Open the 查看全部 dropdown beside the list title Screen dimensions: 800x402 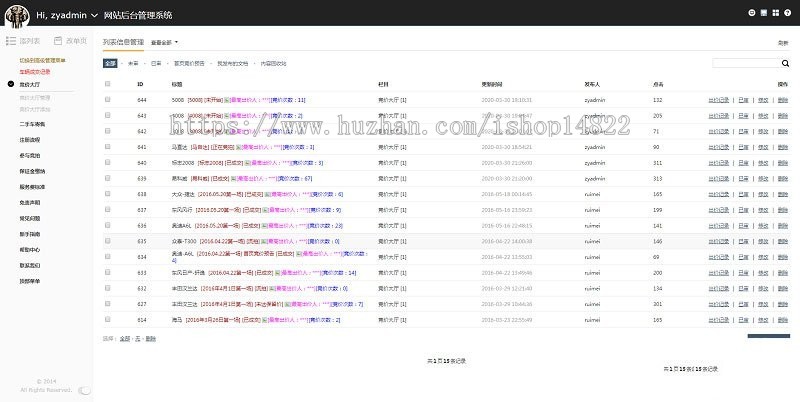tap(164, 42)
